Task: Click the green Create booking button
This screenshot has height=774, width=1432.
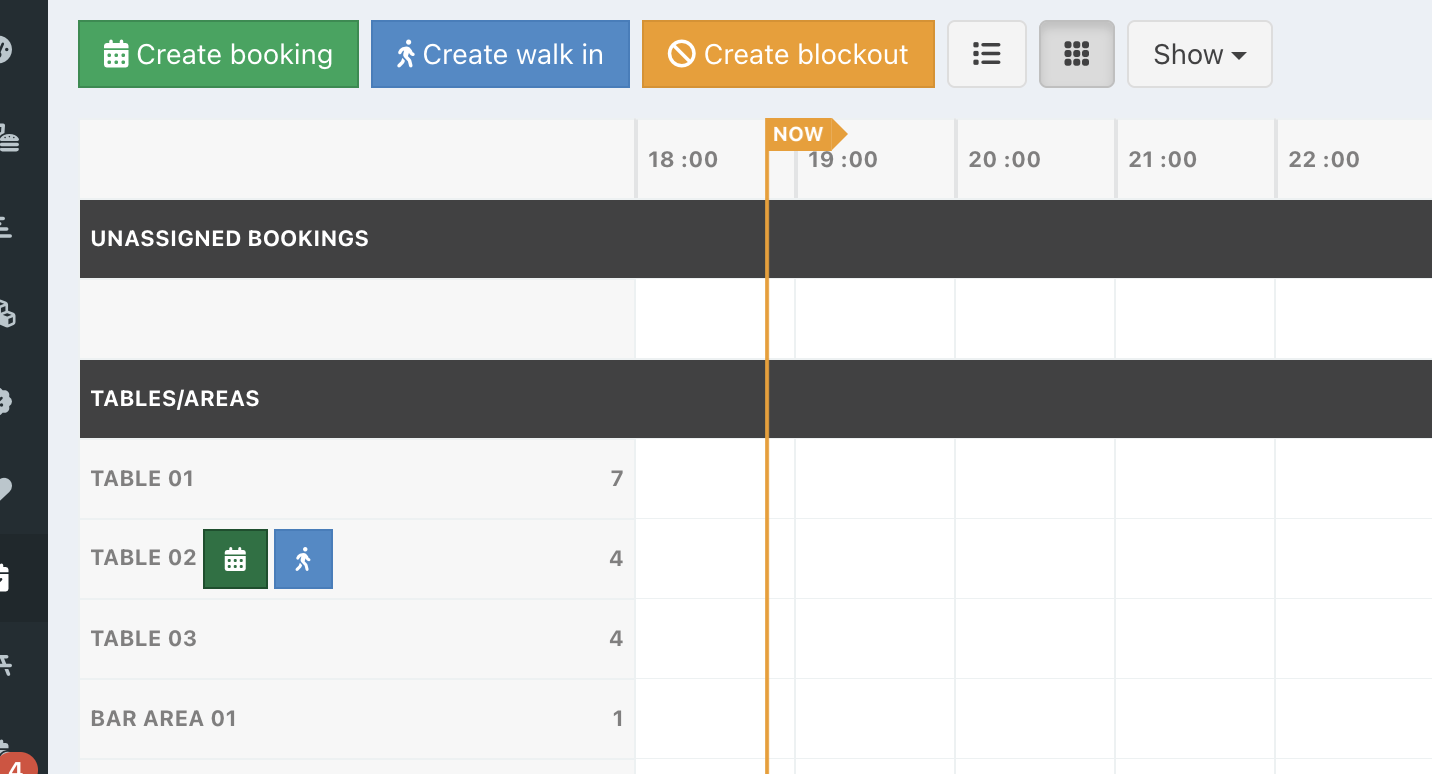Action: click(x=218, y=54)
